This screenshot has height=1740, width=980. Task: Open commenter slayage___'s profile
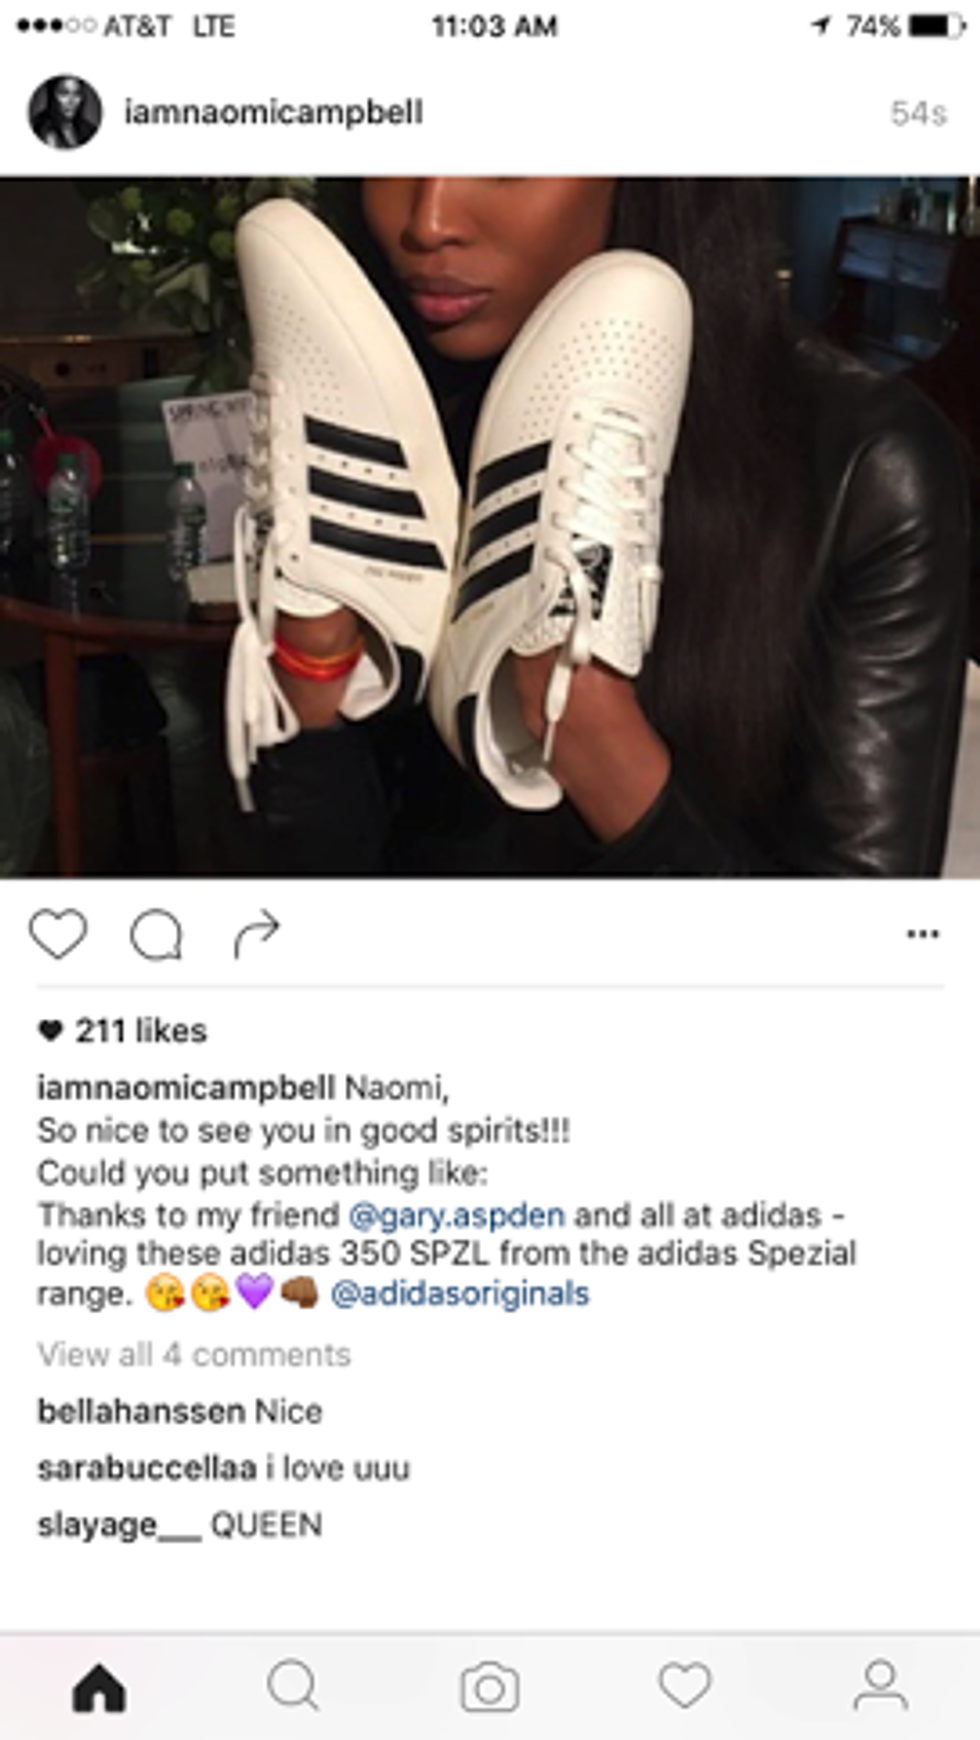119,1526
